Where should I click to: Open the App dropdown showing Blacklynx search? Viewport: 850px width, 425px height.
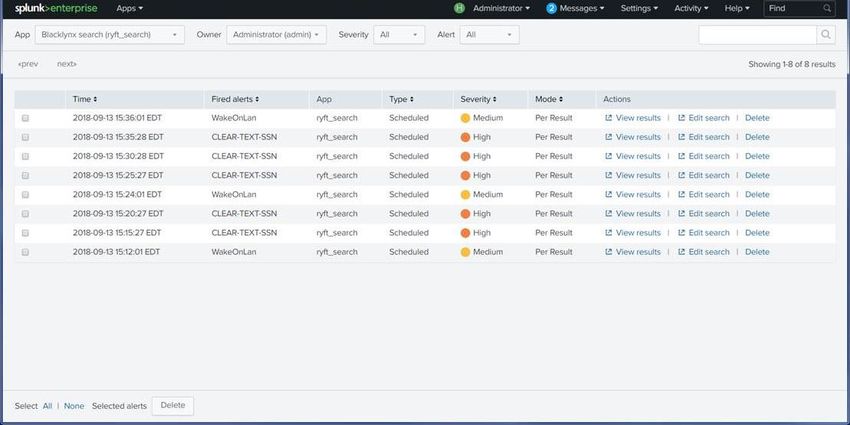point(110,35)
